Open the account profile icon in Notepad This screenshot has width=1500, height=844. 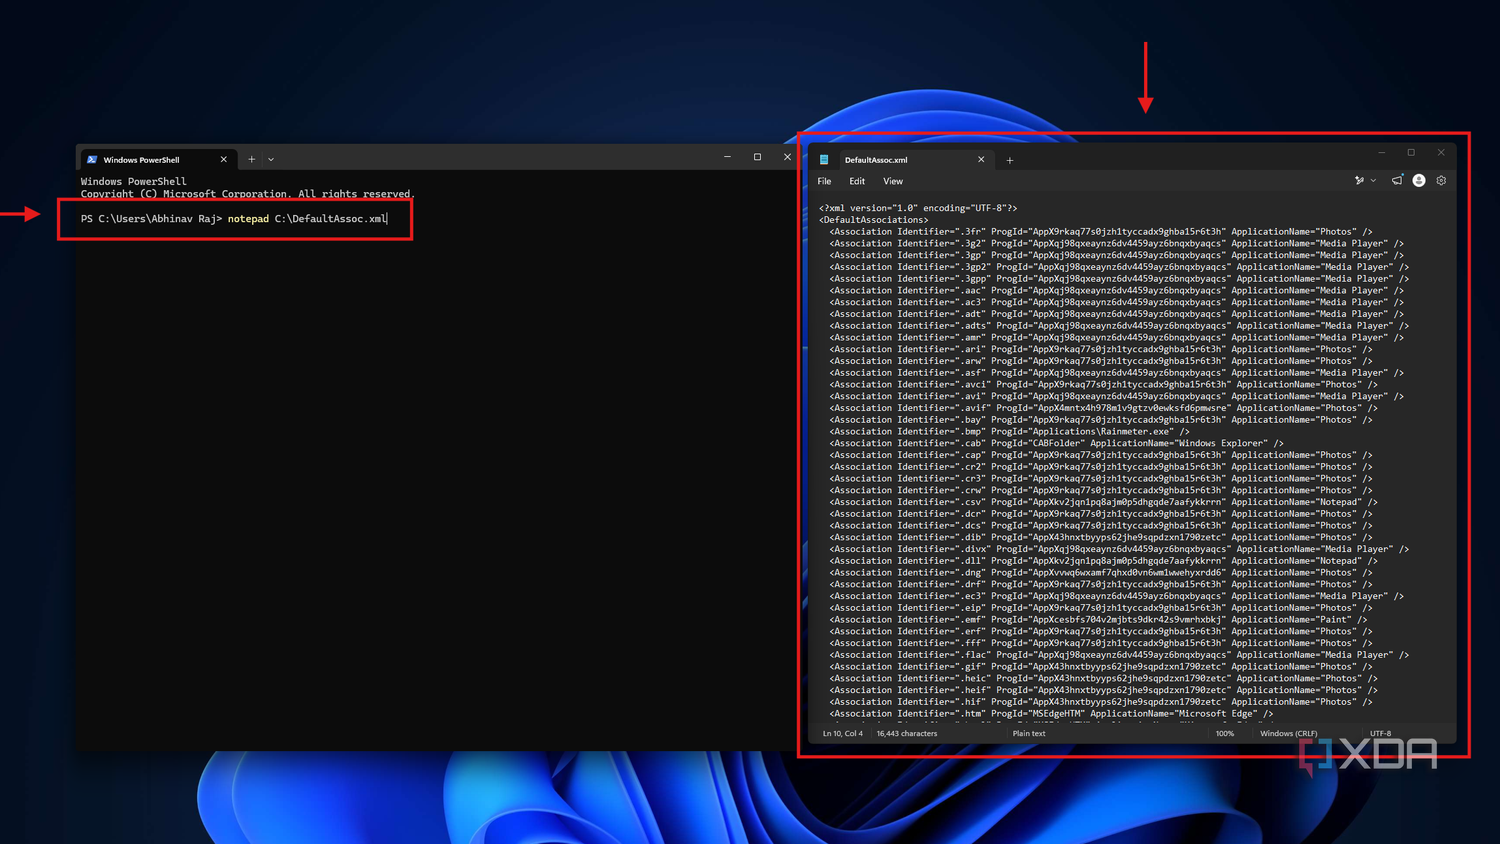pyautogui.click(x=1419, y=181)
